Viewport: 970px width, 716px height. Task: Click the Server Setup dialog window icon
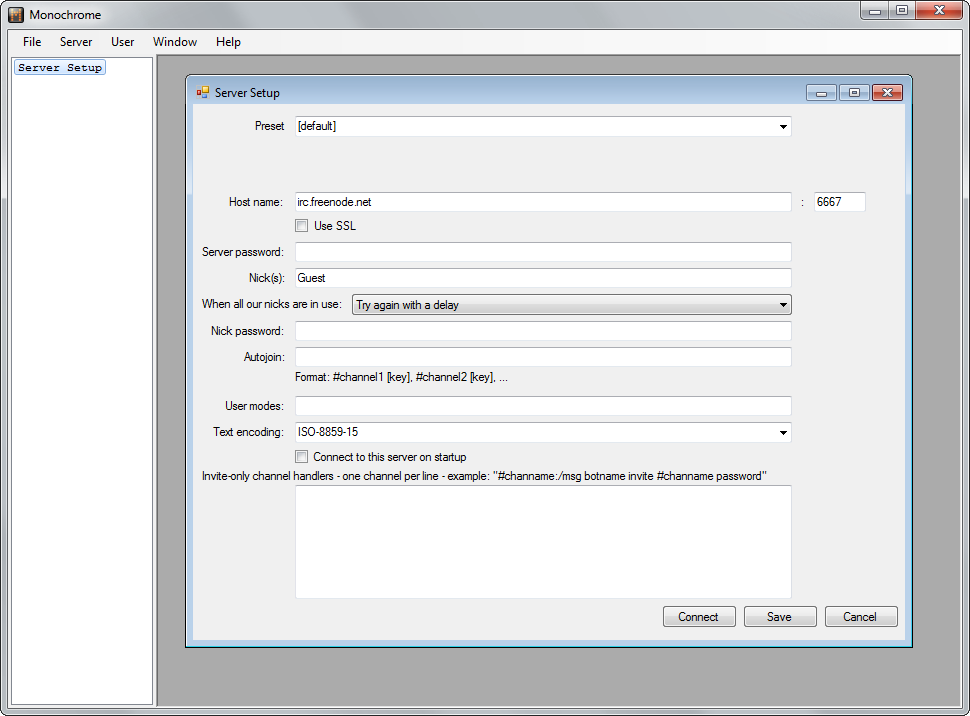(203, 92)
